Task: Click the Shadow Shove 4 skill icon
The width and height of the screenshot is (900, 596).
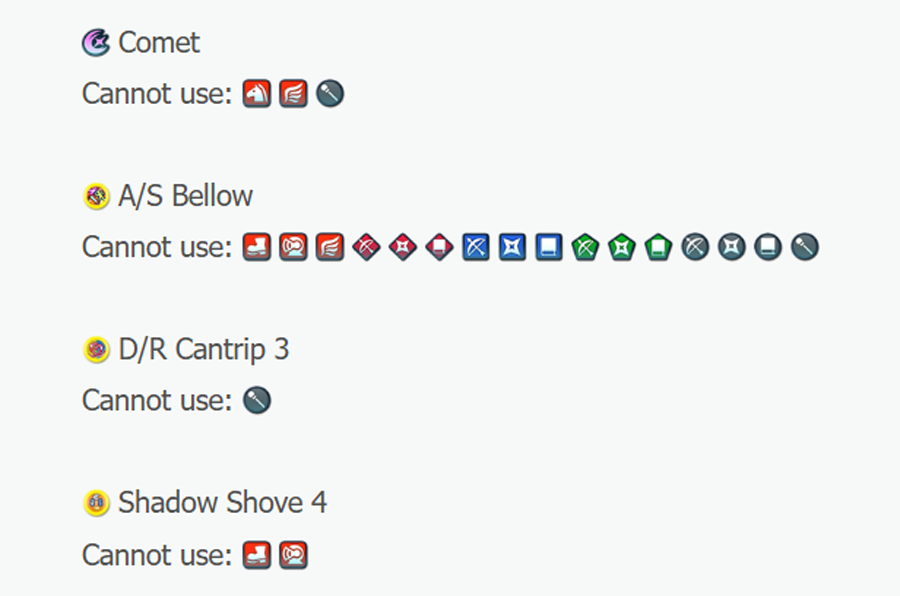Action: 96,503
